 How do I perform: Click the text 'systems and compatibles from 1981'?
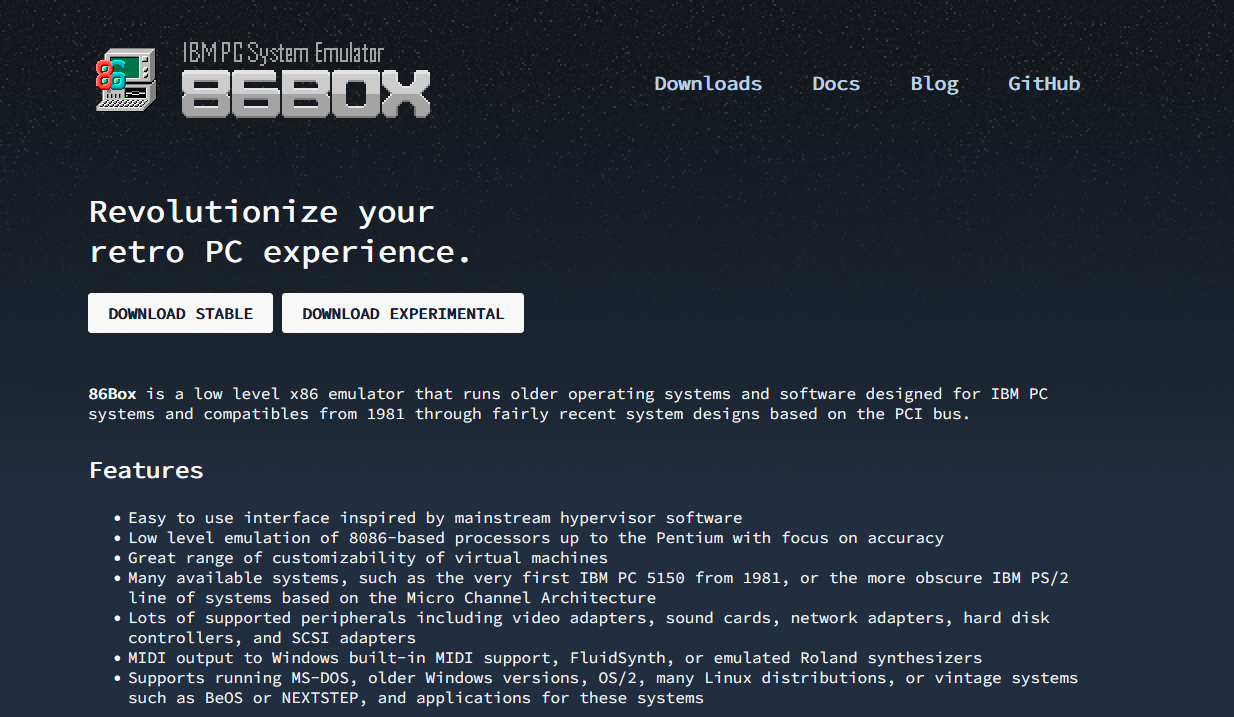pyautogui.click(x=247, y=414)
